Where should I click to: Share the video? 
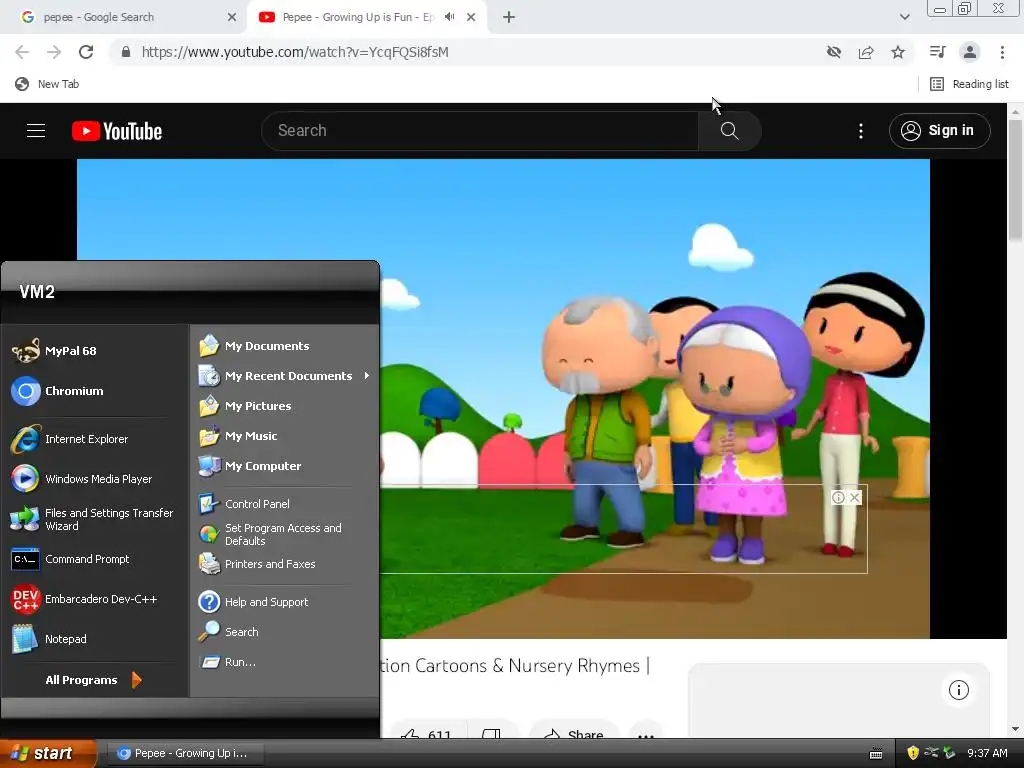[575, 731]
